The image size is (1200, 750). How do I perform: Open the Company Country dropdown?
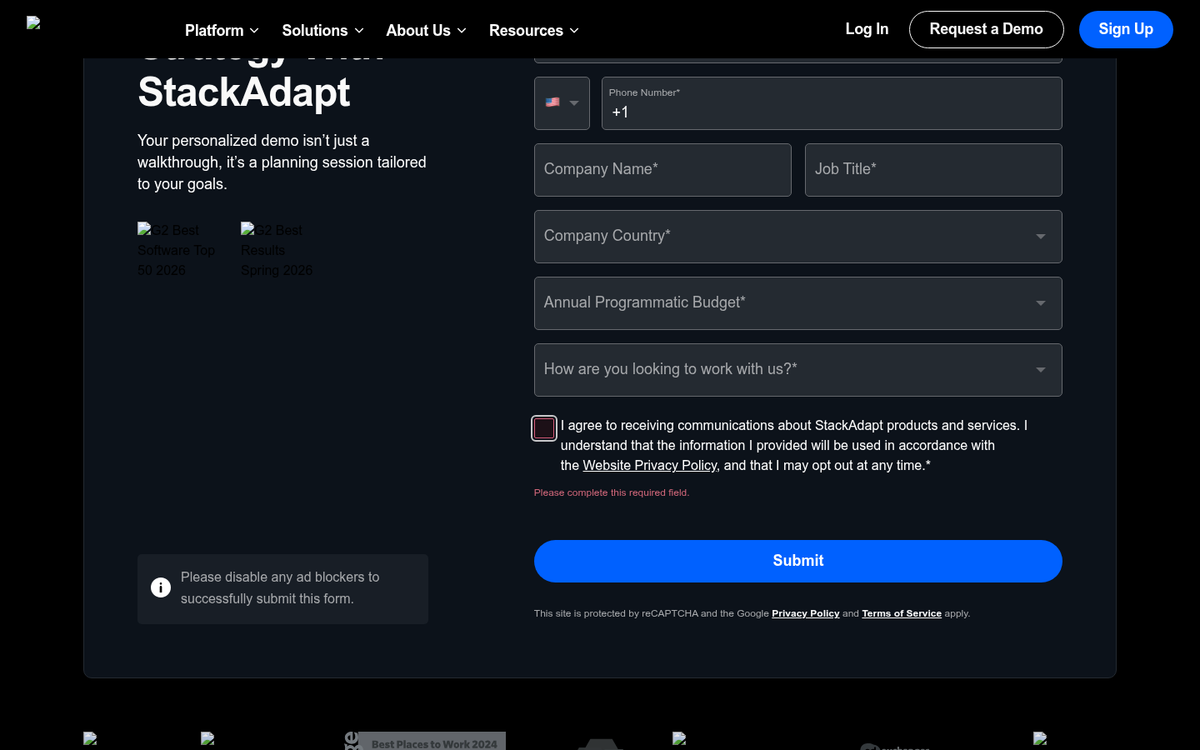click(x=798, y=236)
